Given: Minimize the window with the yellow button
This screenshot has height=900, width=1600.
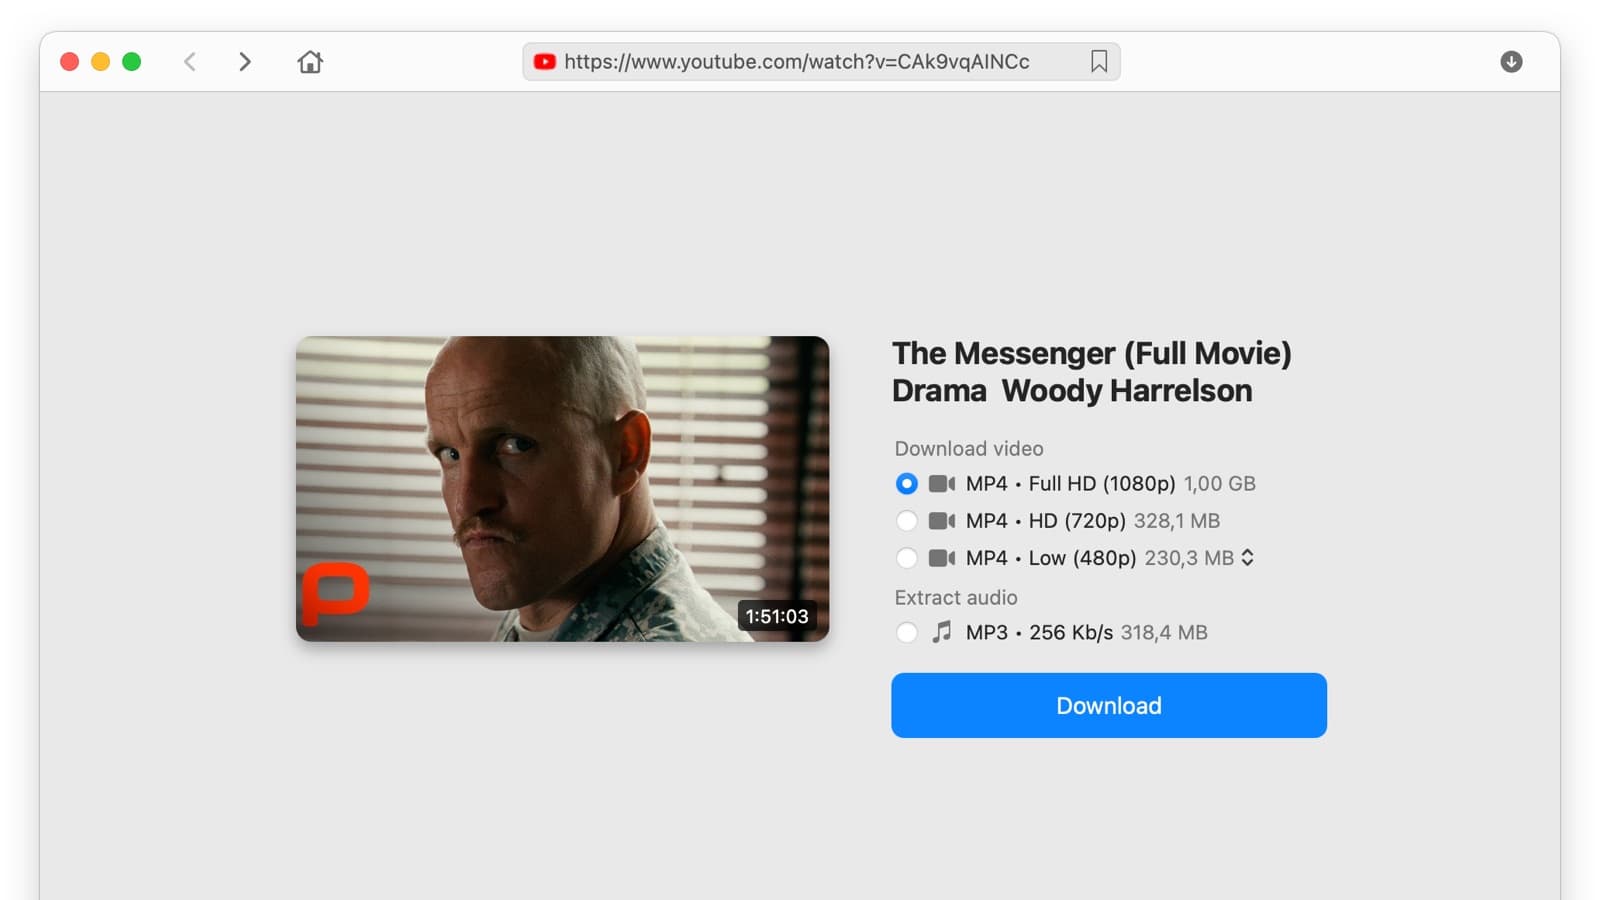Looking at the screenshot, I should coord(101,62).
